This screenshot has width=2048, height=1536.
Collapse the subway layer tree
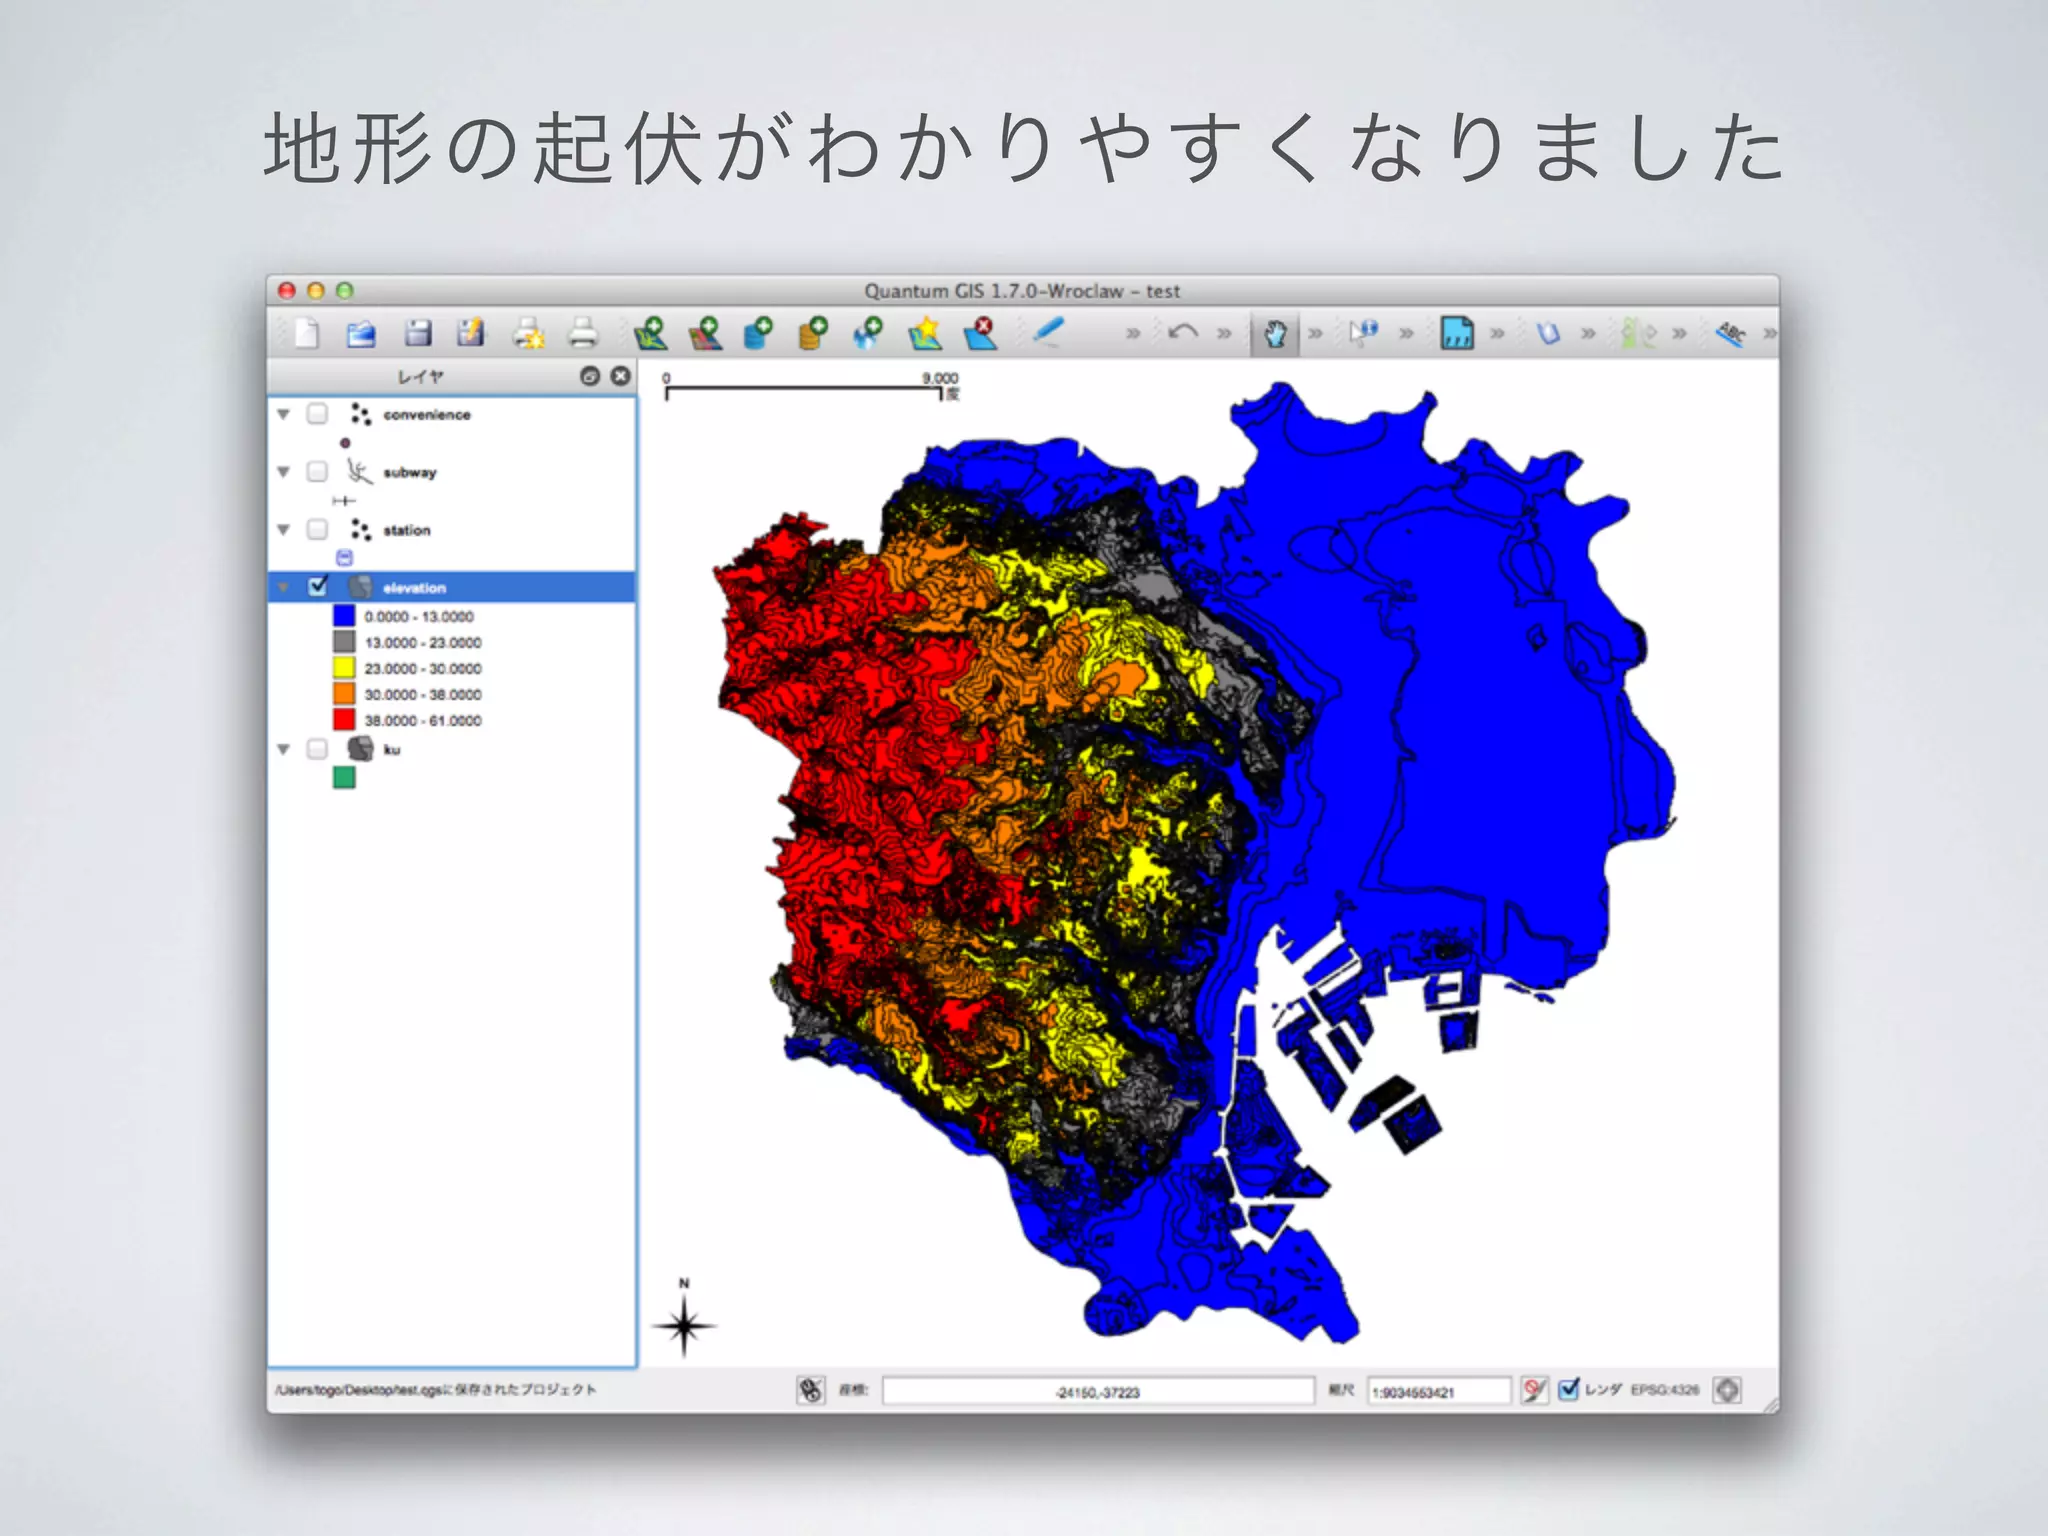click(284, 472)
